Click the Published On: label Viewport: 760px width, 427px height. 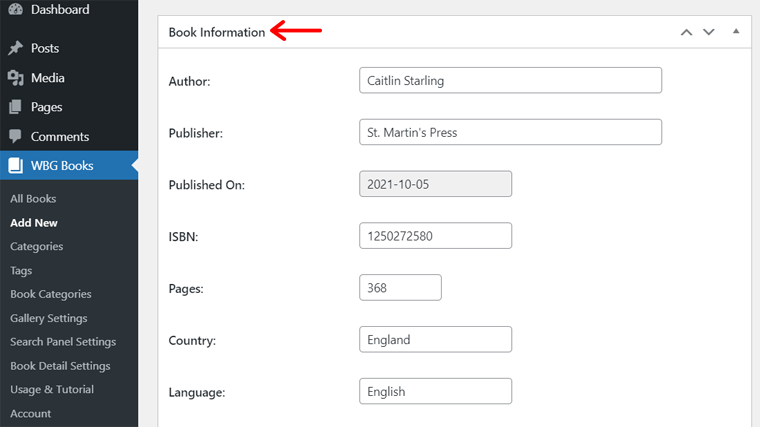point(206,185)
